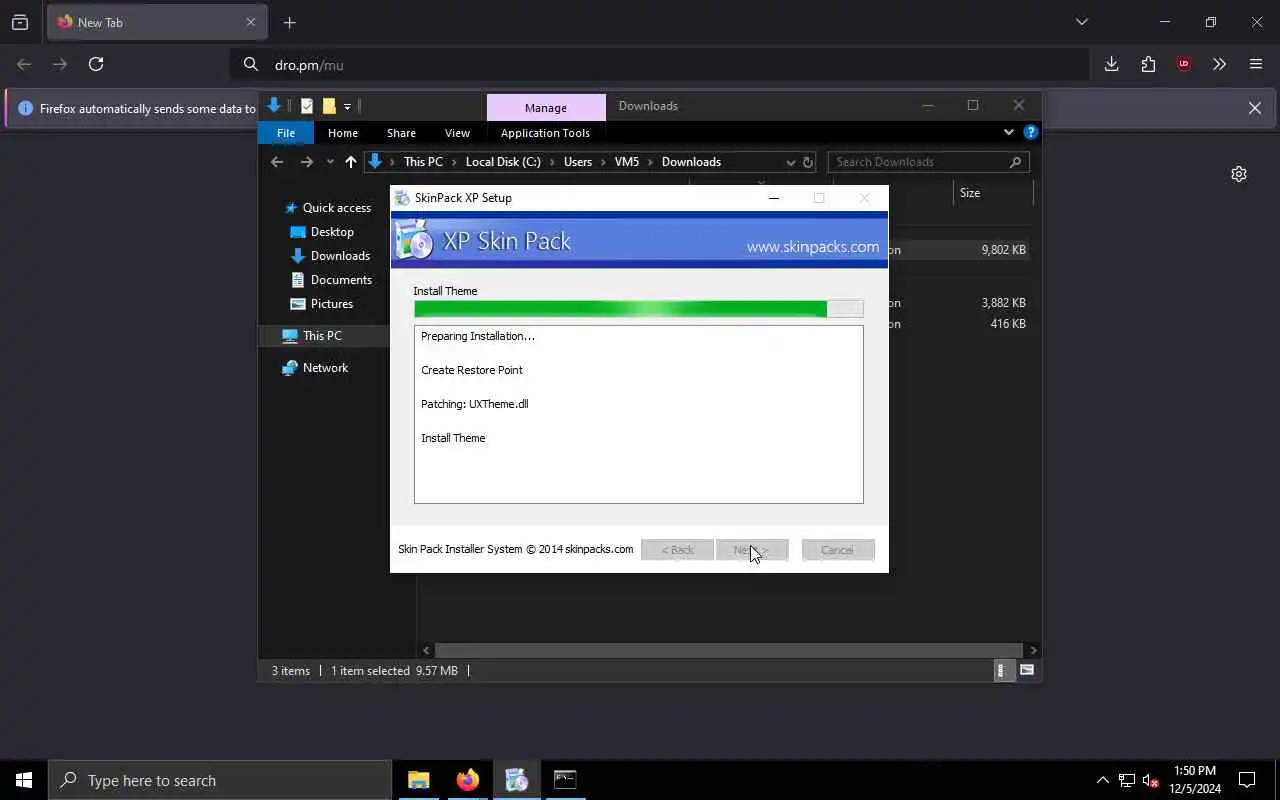Open New Tab settings gear

(1239, 174)
